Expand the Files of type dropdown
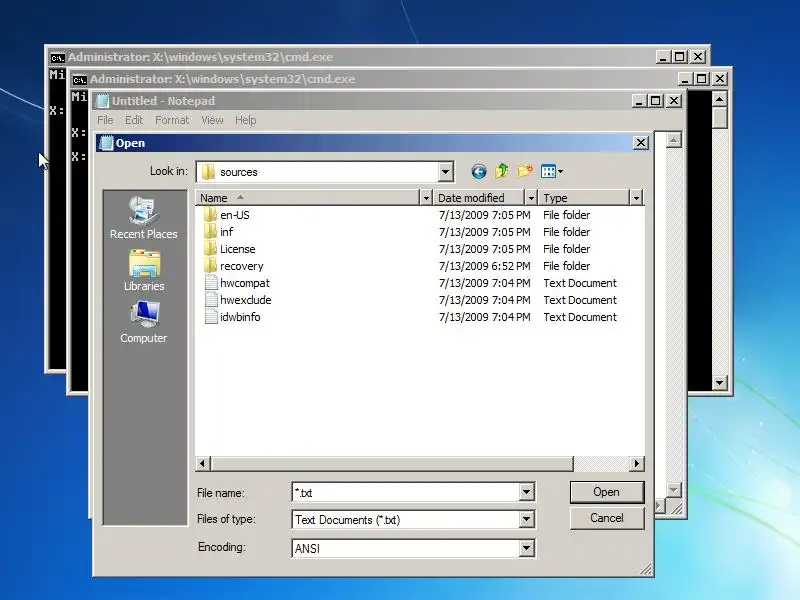This screenshot has height=600, width=800. pos(527,520)
